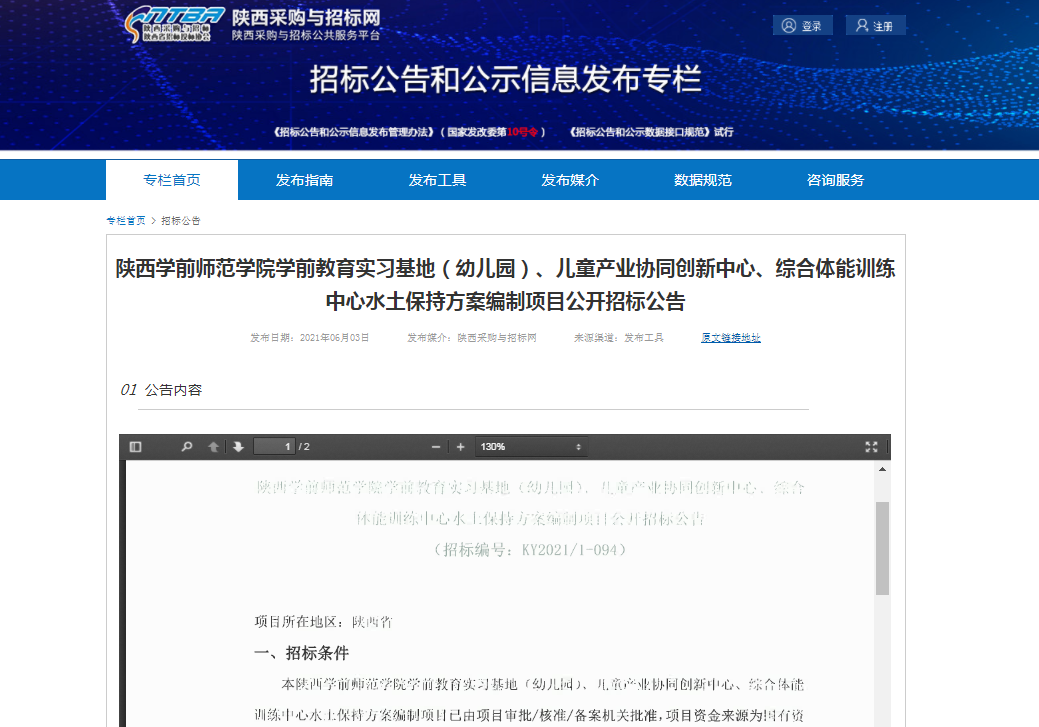Go to 咨询服务 navigation tab
This screenshot has width=1039, height=727.
click(835, 180)
